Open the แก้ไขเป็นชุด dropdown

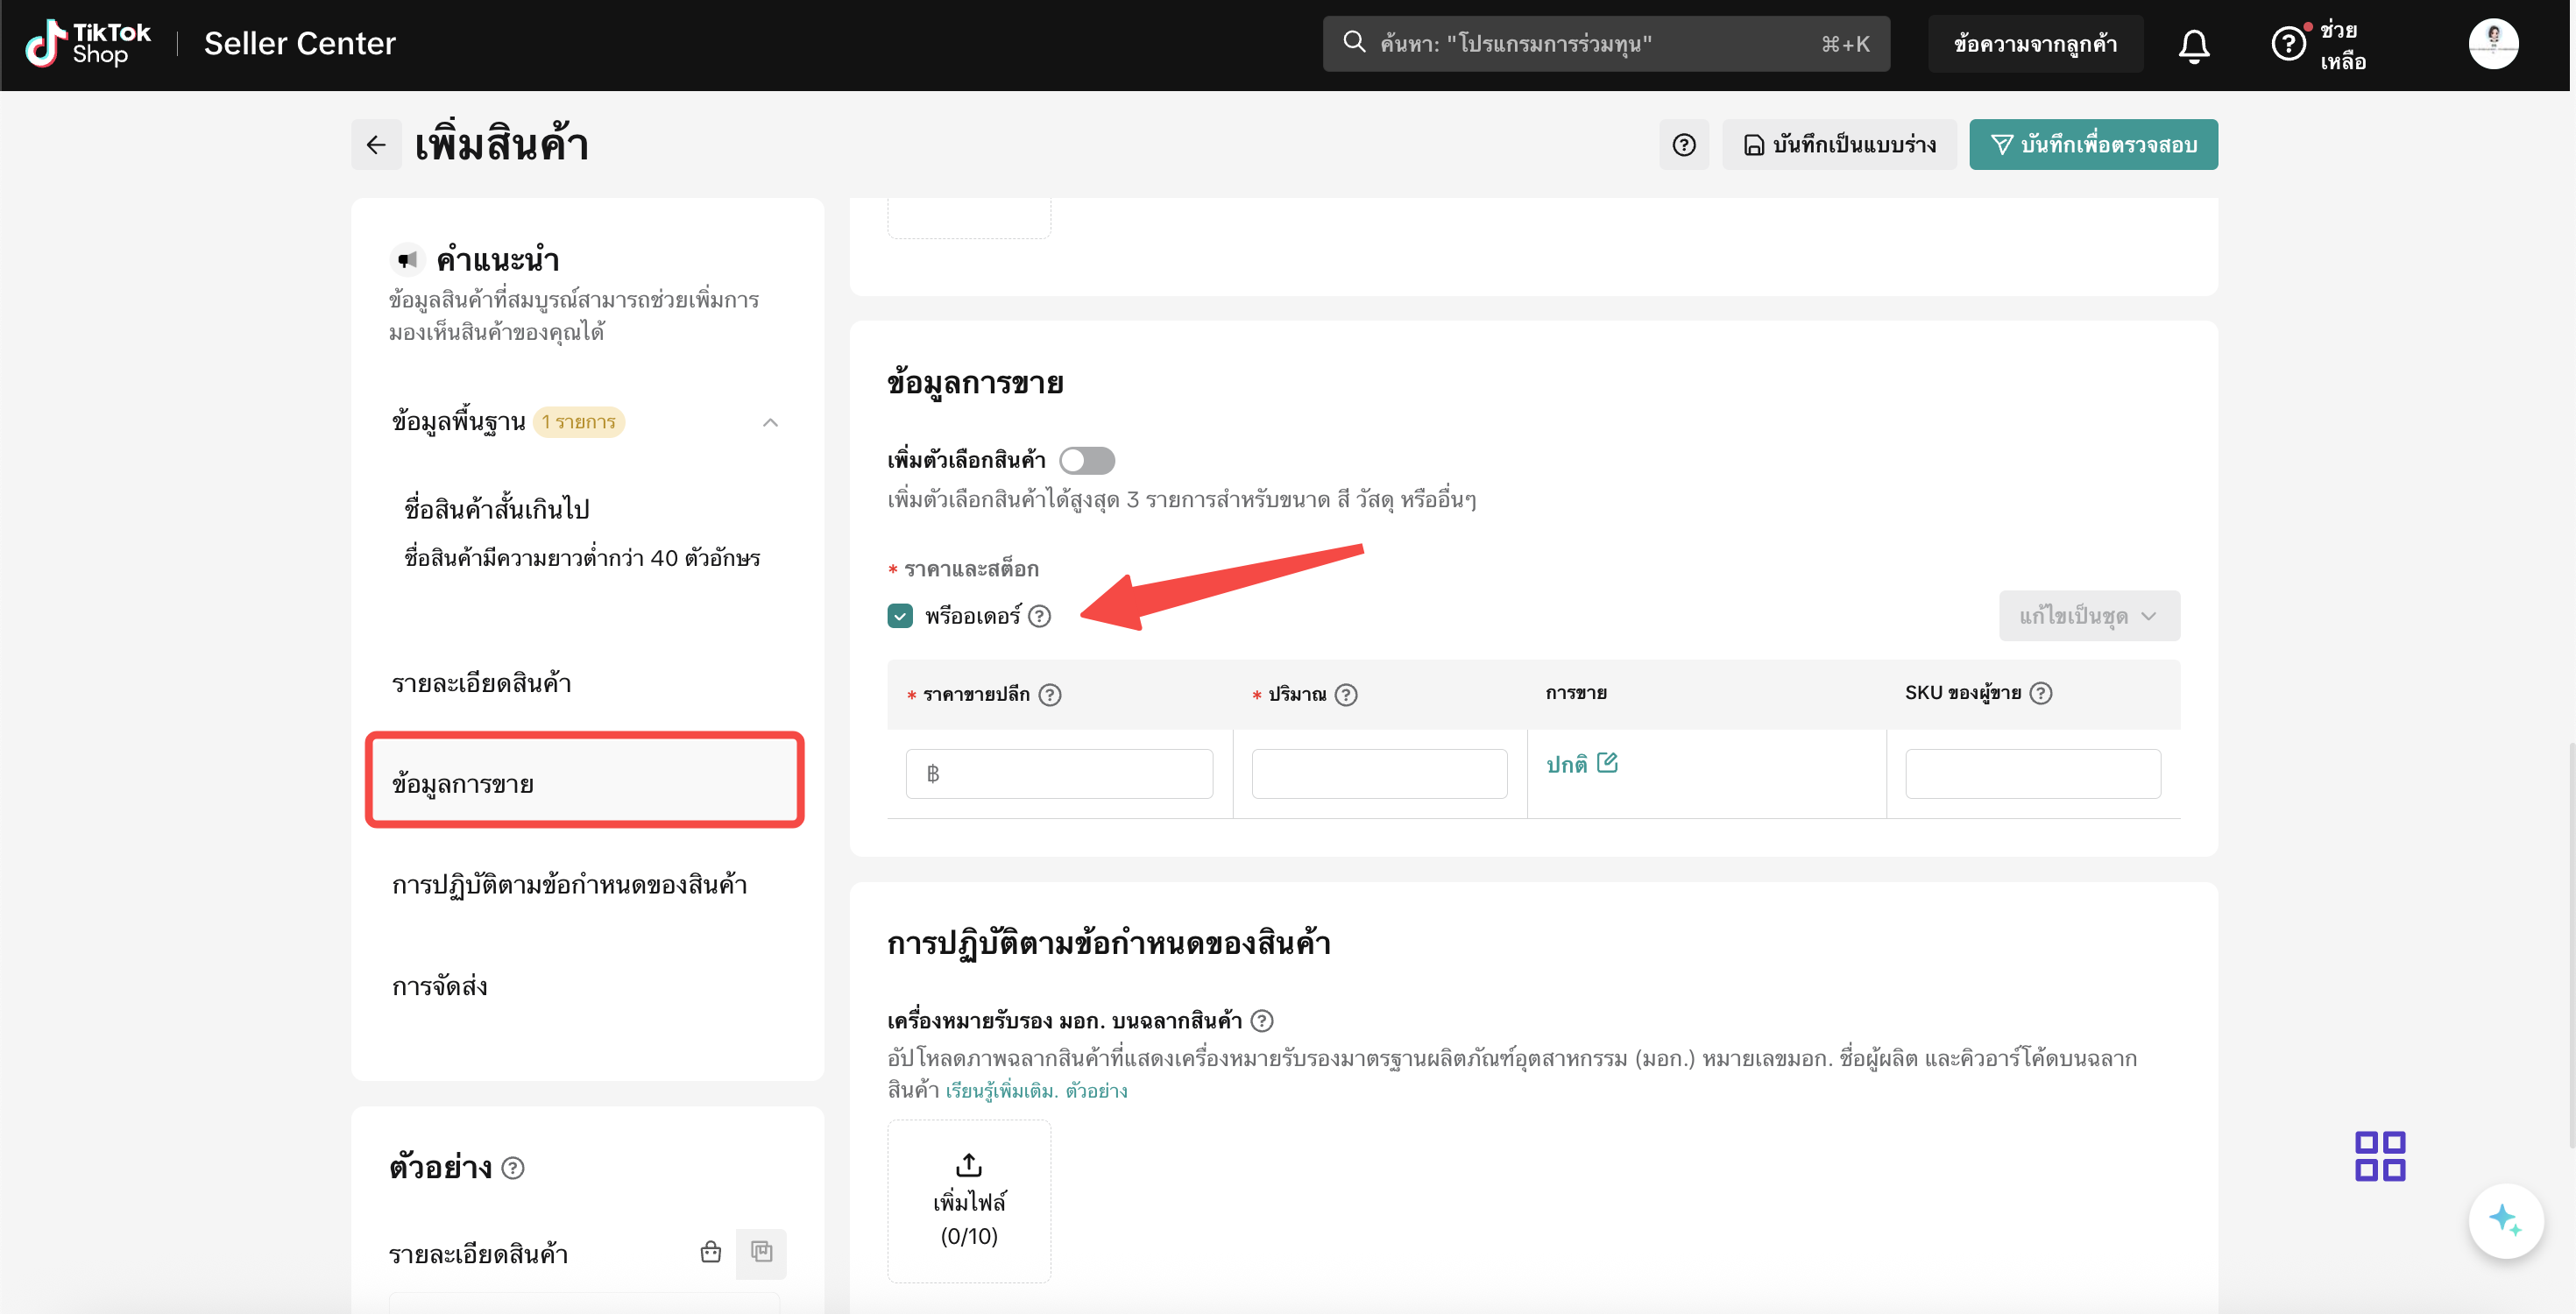[2088, 616]
